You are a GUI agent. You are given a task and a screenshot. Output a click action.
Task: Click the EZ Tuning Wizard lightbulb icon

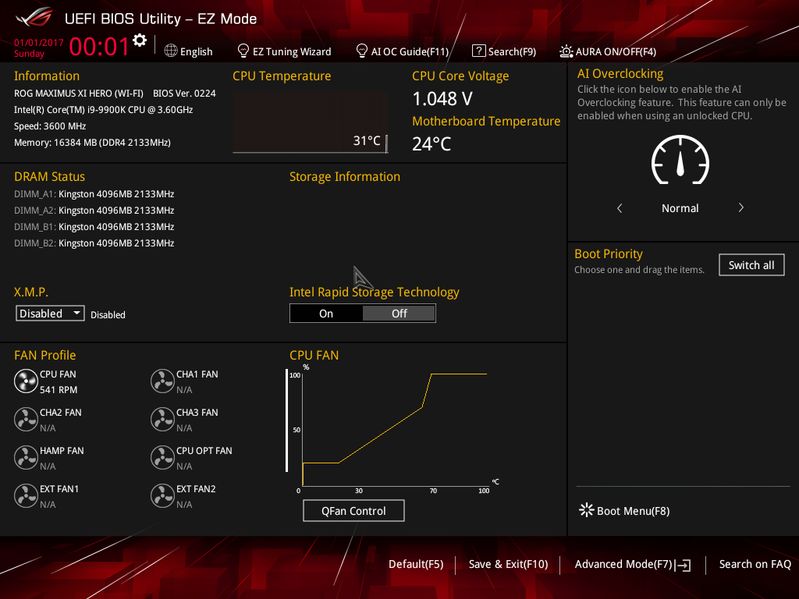(x=243, y=51)
